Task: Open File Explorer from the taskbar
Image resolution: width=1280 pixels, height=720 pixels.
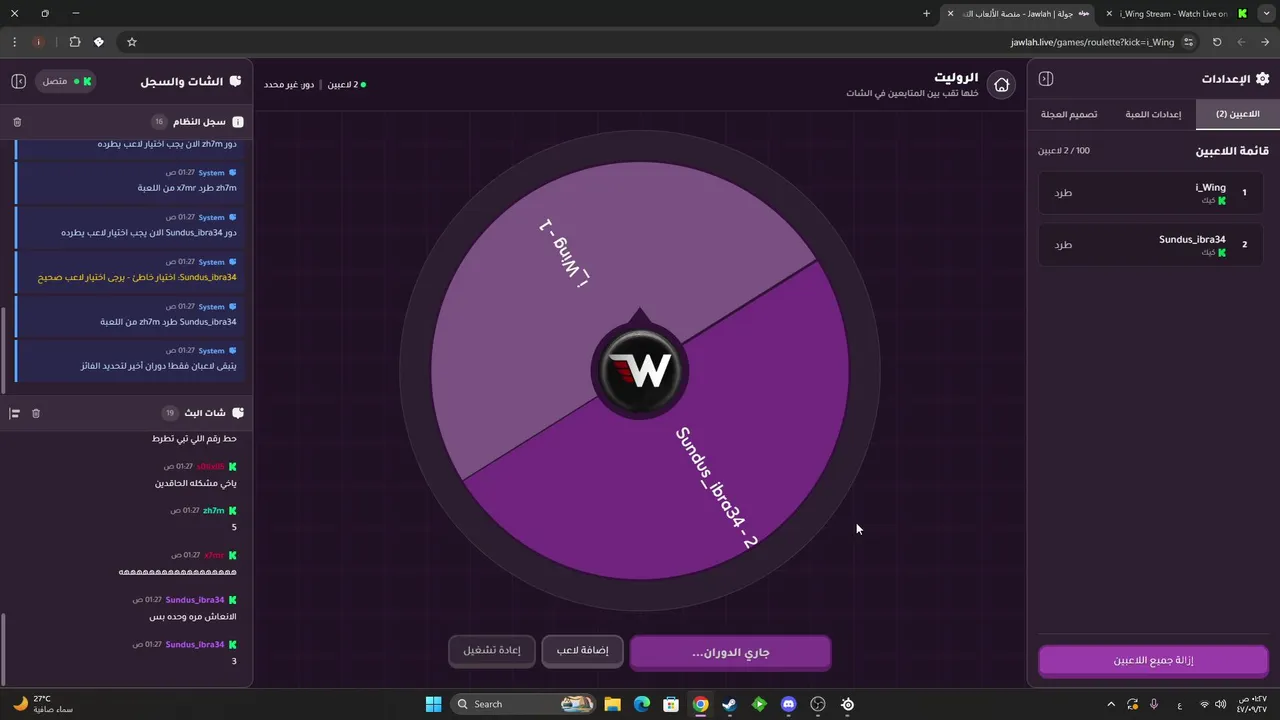Action: 612,704
